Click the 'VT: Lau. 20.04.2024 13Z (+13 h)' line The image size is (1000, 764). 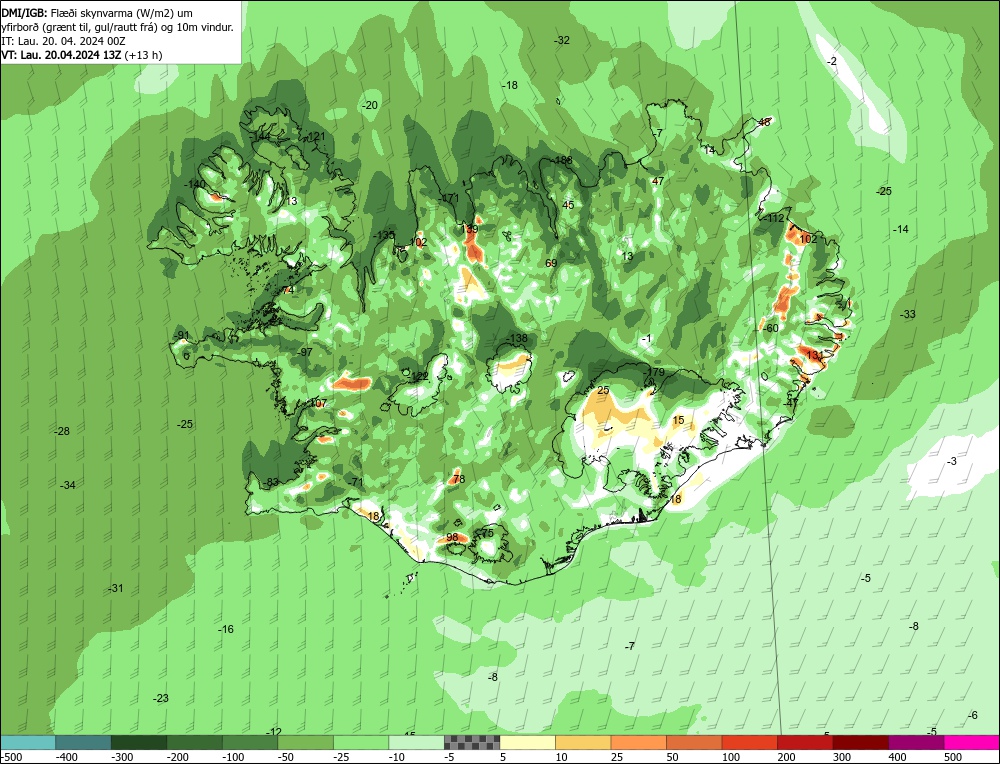pyautogui.click(x=82, y=55)
